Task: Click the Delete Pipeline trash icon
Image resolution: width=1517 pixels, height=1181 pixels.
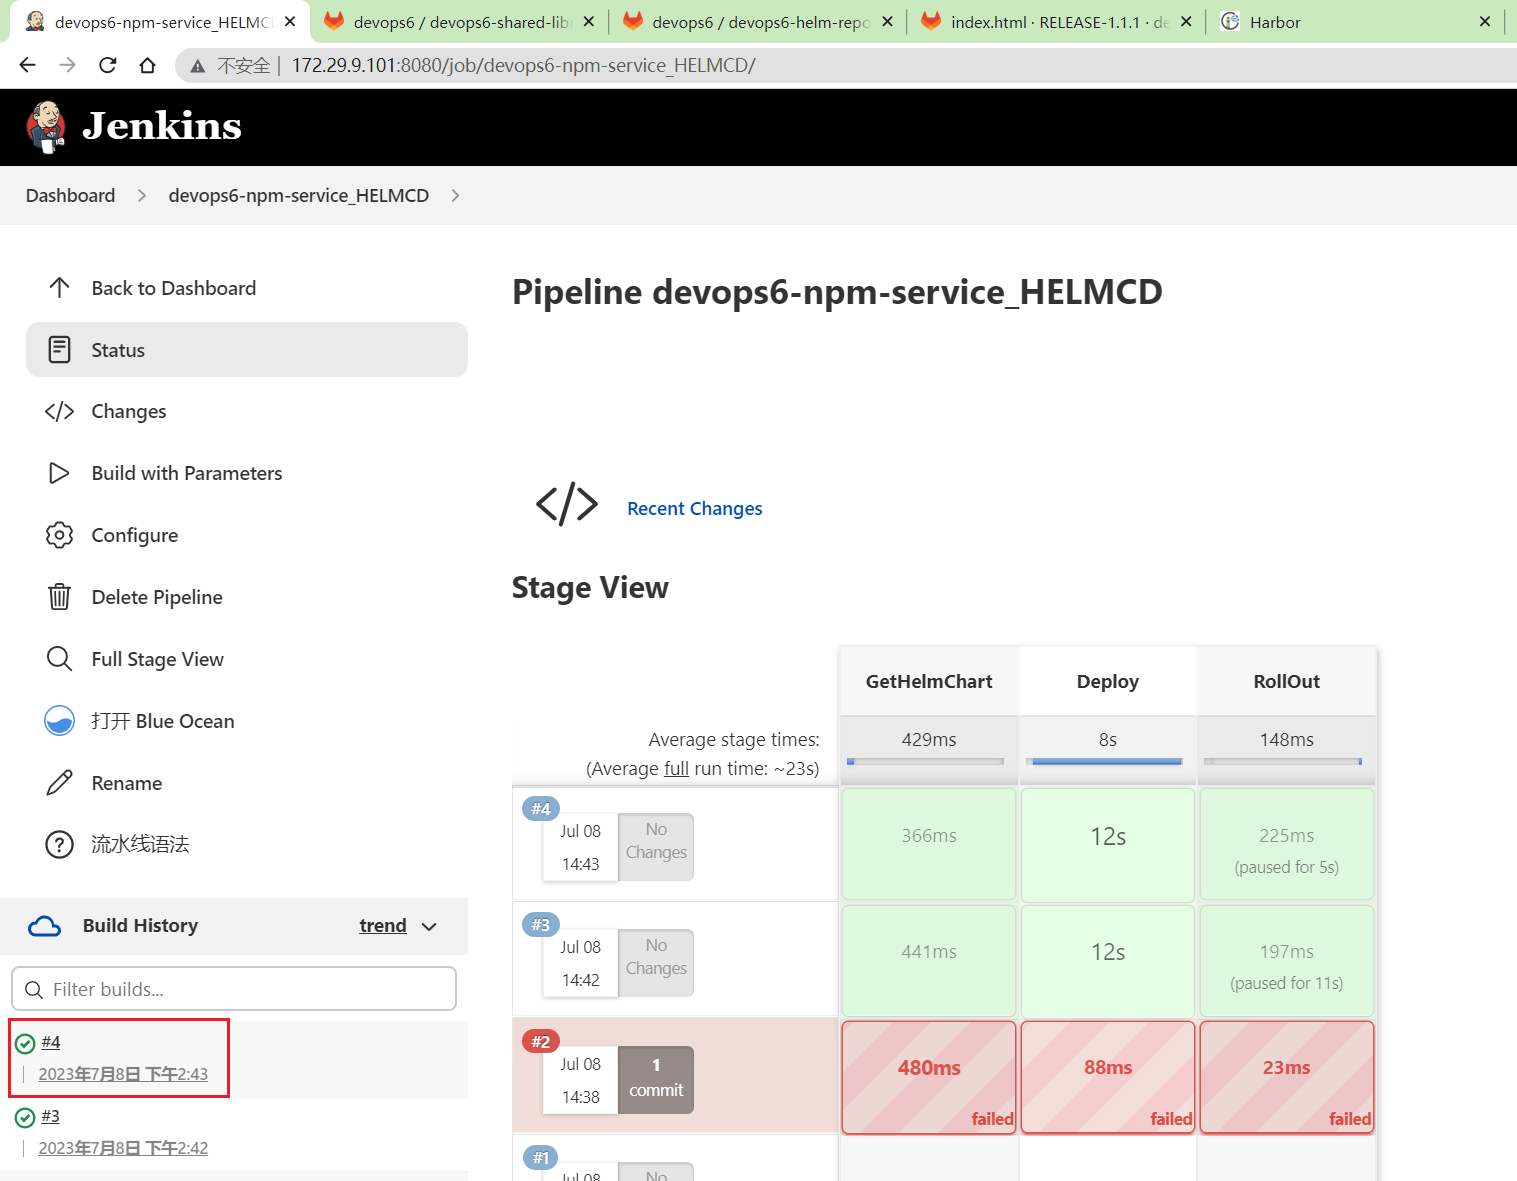Action: (x=59, y=597)
